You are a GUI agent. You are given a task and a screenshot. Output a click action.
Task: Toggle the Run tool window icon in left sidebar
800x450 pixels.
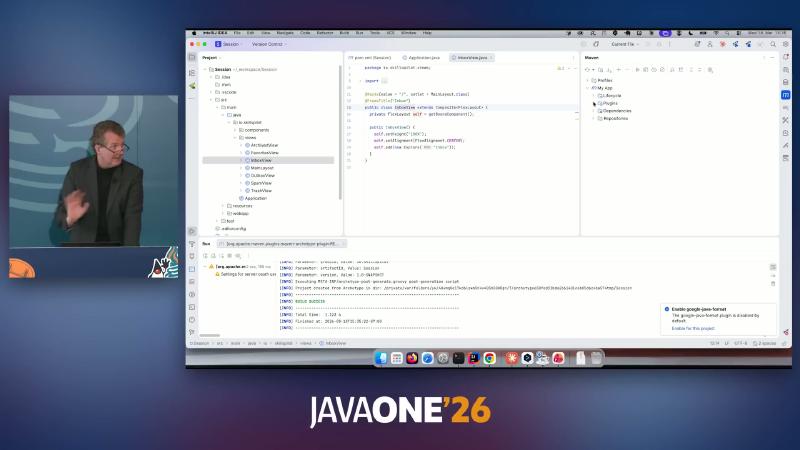coord(192,232)
